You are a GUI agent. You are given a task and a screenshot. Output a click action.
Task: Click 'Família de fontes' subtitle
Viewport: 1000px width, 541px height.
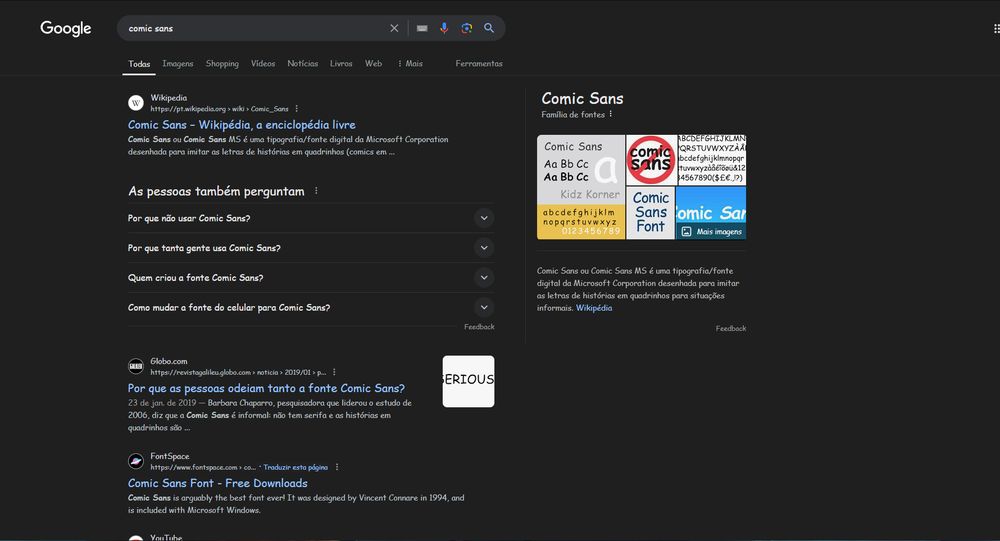pyautogui.click(x=573, y=114)
